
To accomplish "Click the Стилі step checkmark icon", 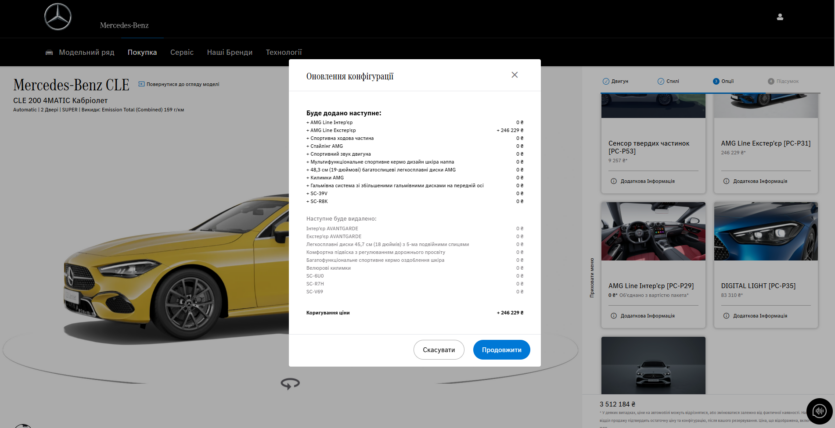I will (x=661, y=81).
